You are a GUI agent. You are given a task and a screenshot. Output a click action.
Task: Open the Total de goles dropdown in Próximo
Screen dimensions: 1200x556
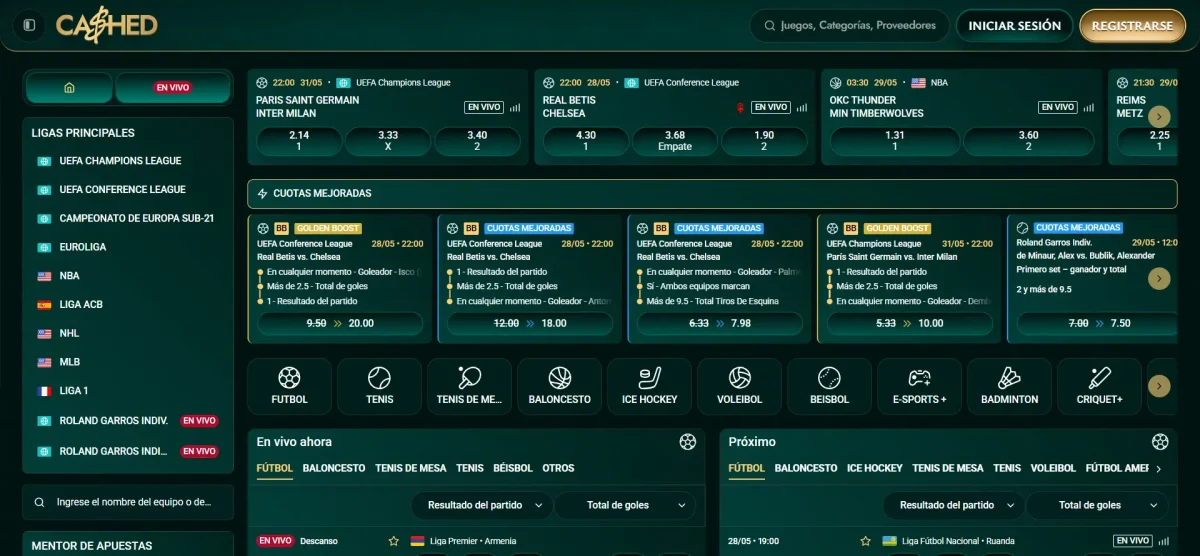[x=1097, y=505]
